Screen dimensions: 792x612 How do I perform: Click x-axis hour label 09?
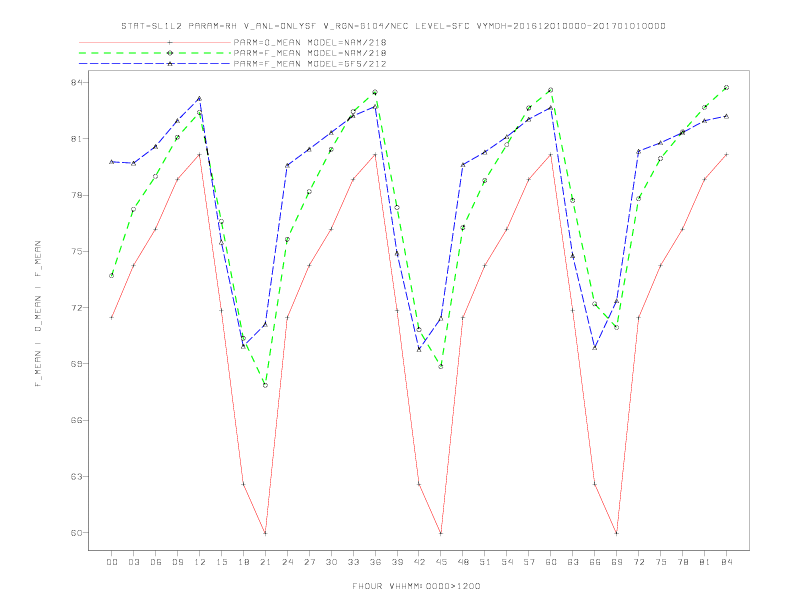pyautogui.click(x=177, y=562)
